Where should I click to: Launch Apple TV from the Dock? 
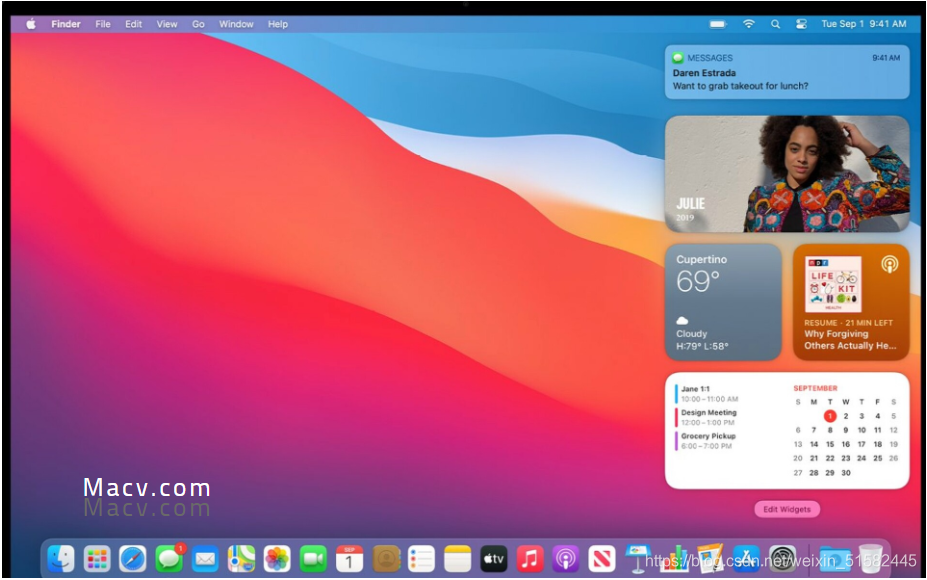click(494, 558)
